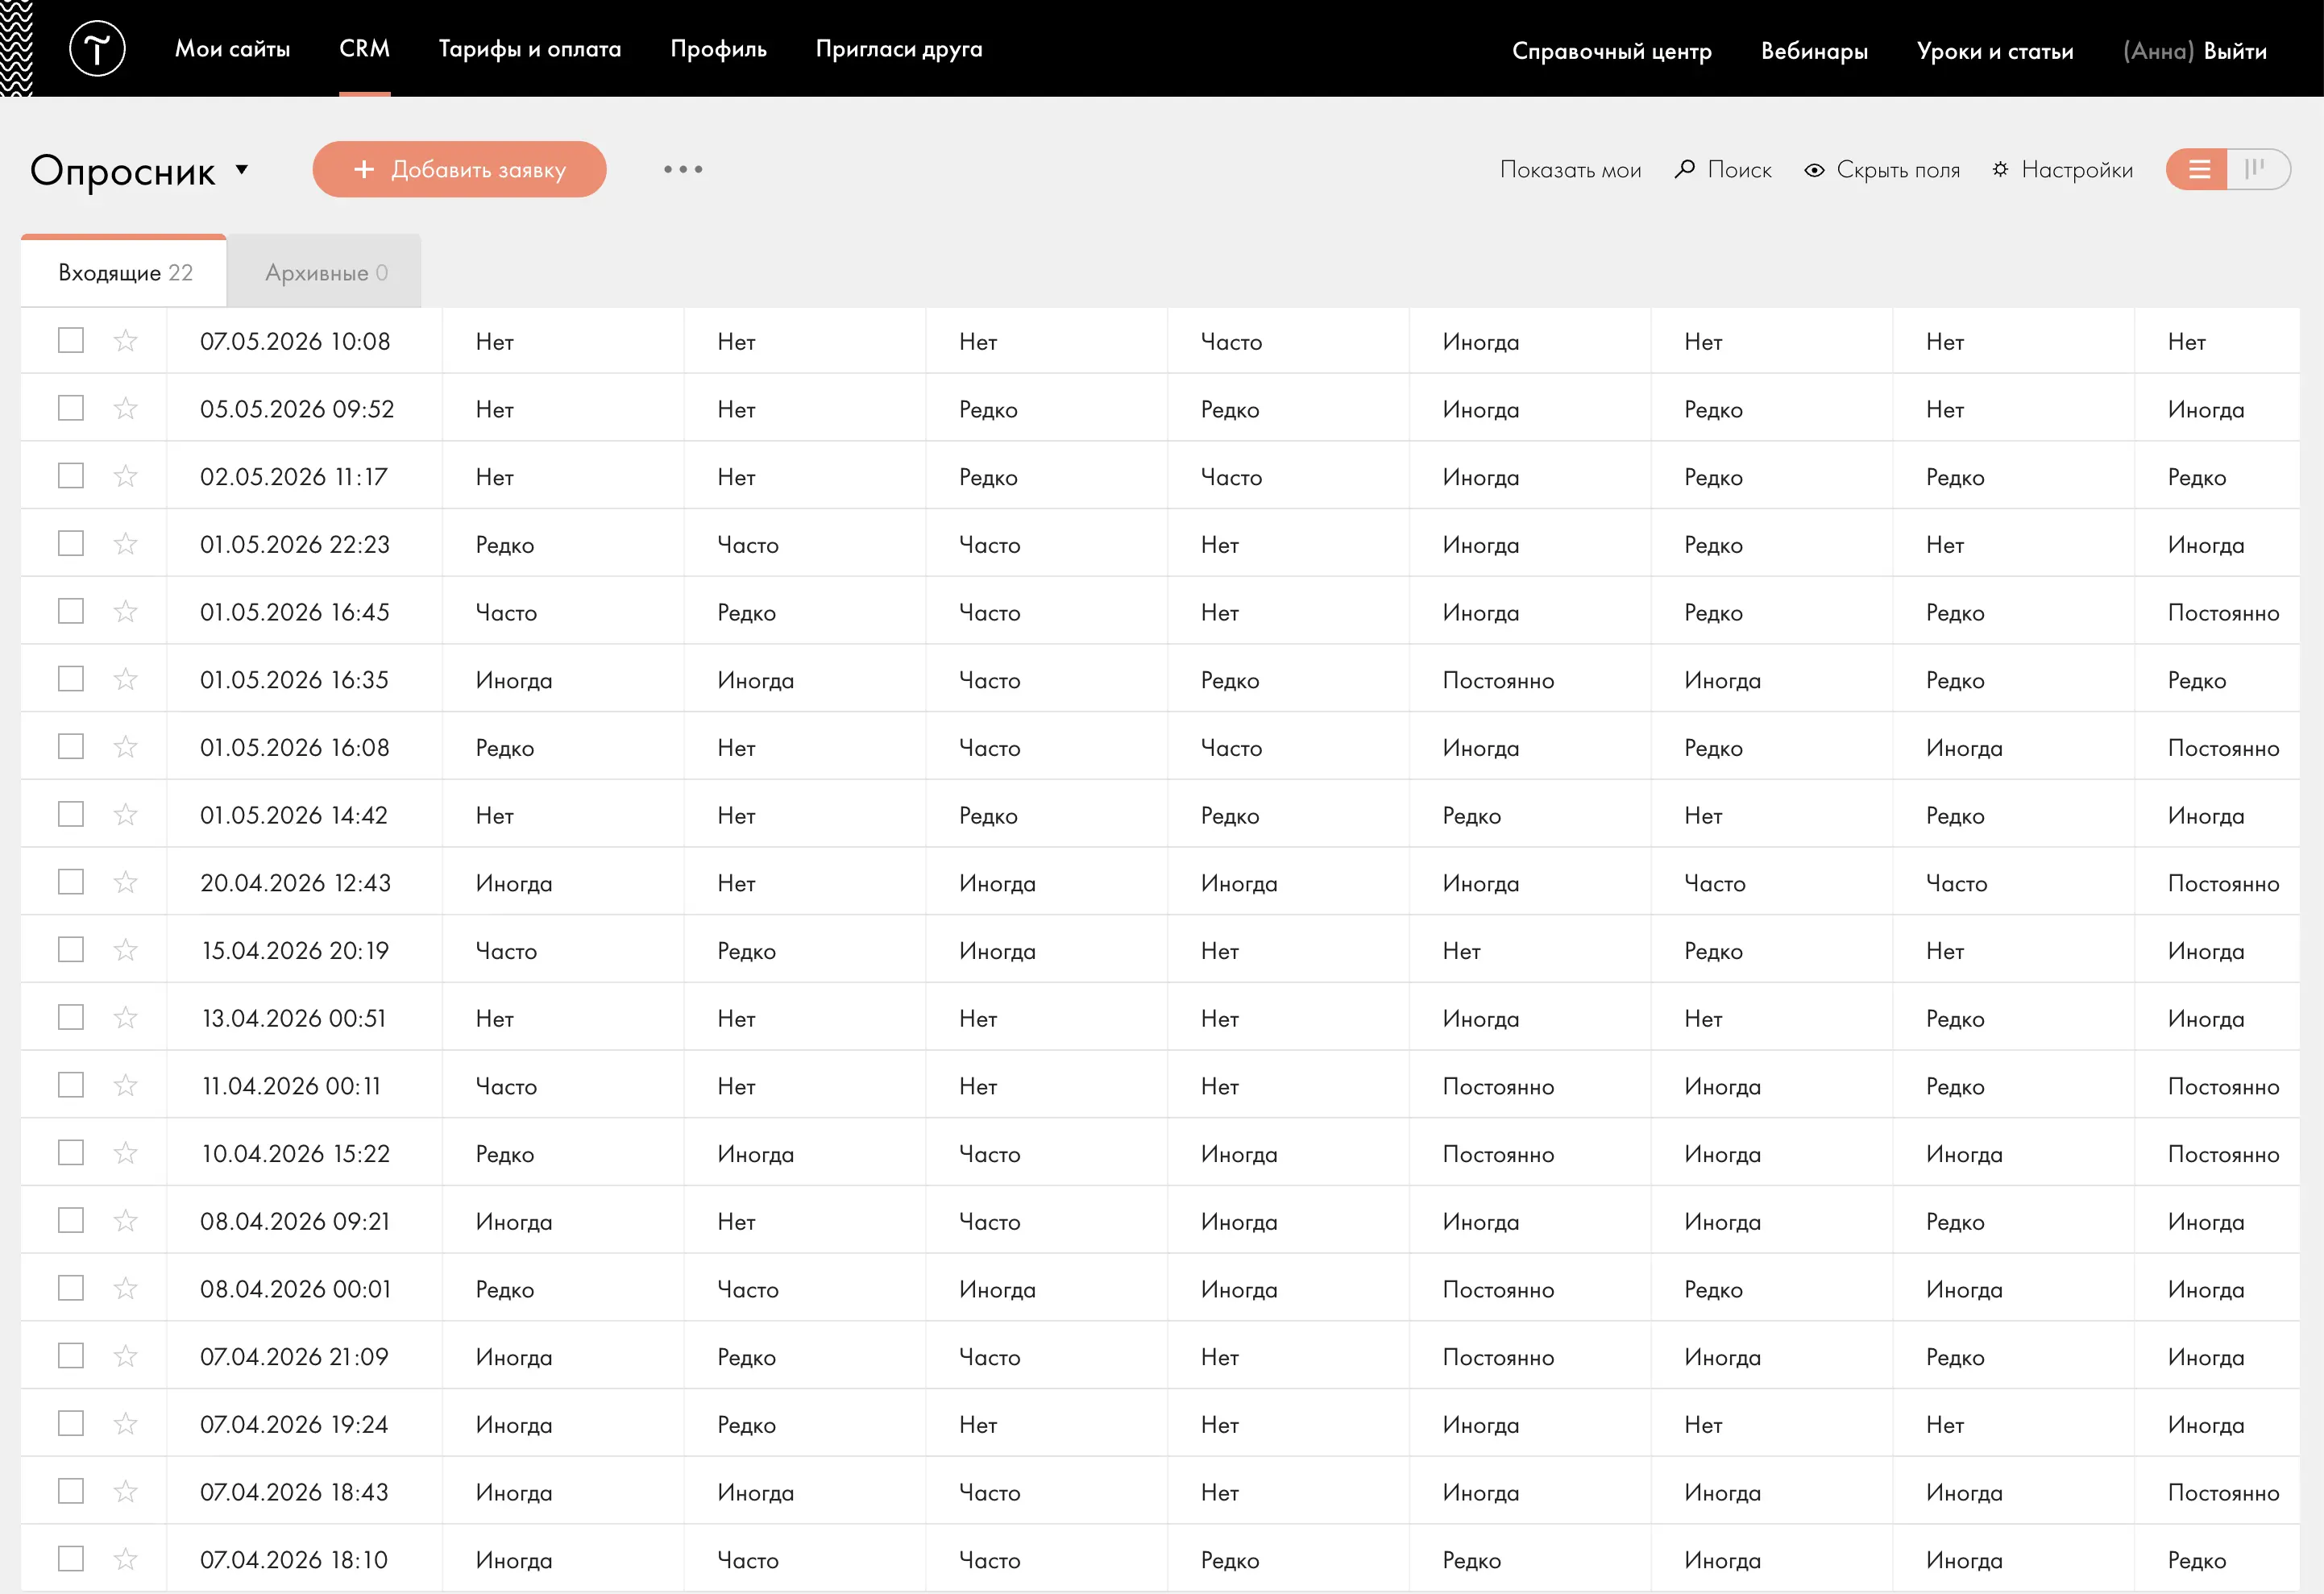Screen dimensions: 2324x1594
Task: Star the 01.05.2026 16:45 entry
Action: point(125,611)
